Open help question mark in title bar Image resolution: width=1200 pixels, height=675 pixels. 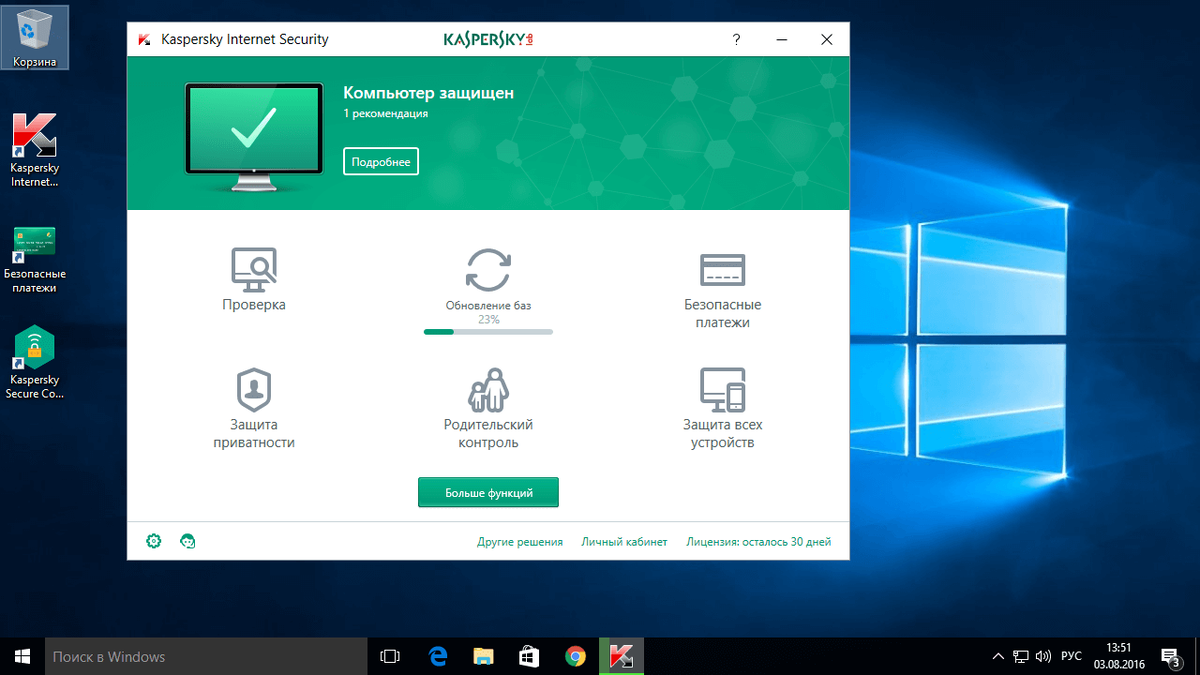point(737,40)
